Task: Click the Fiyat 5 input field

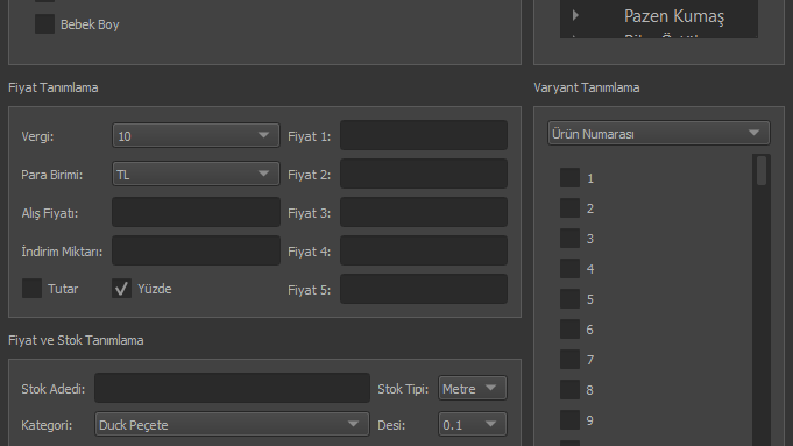Action: click(x=424, y=289)
